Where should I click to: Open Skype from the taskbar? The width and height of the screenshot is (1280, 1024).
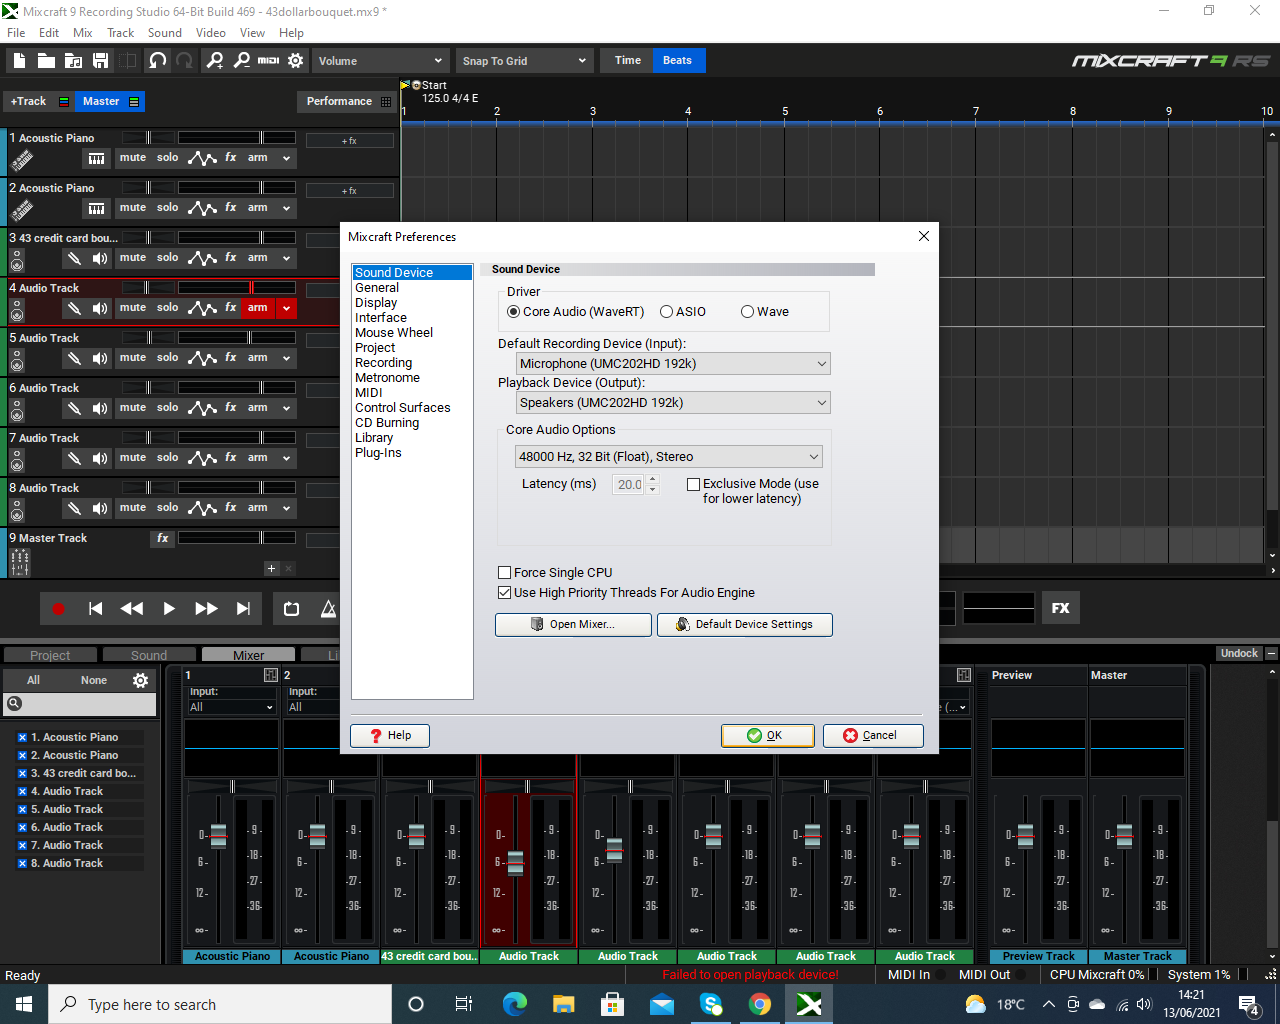[x=711, y=1004]
